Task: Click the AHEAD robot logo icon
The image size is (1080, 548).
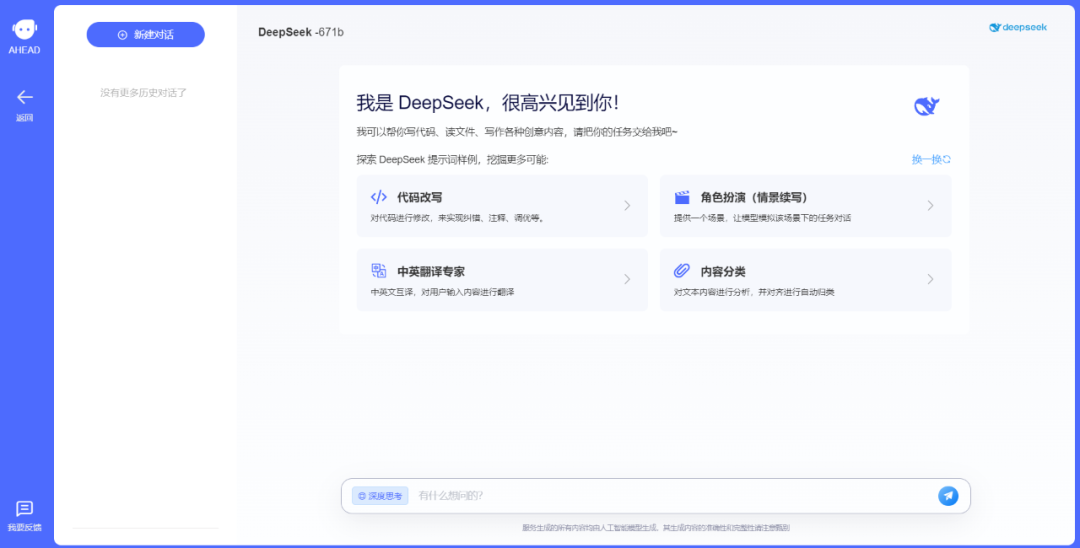Action: [x=24, y=30]
